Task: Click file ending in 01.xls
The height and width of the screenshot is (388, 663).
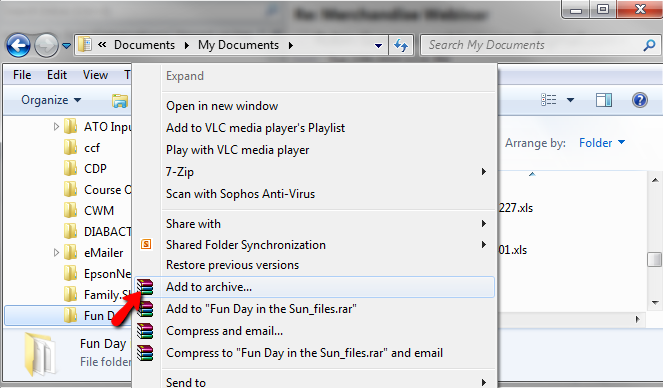Action: pos(513,250)
